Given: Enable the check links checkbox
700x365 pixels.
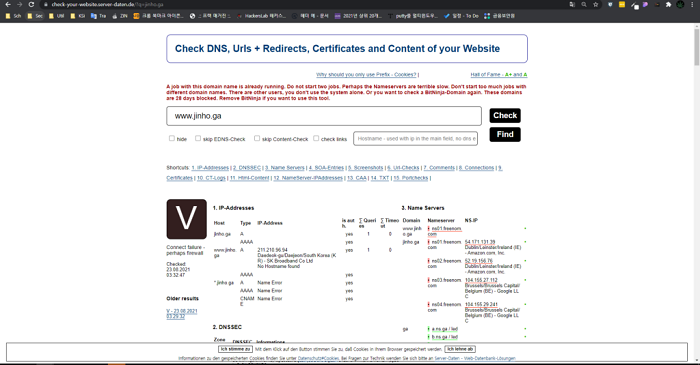Looking at the screenshot, I should tap(316, 138).
